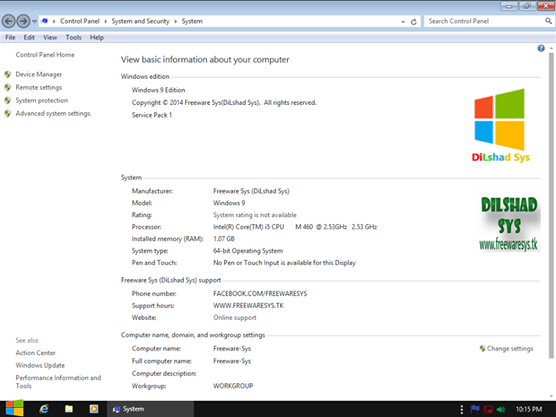Refresh the System page

[413, 22]
